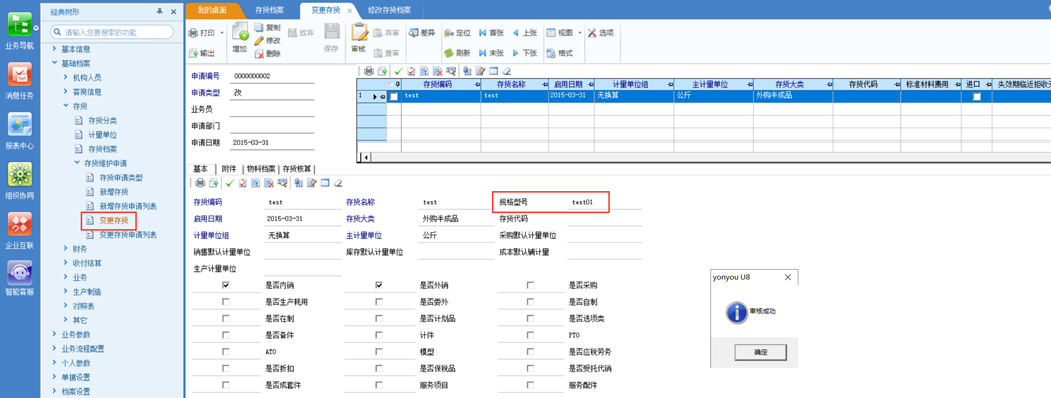Open 企业互联 in the left sidebar
Image resolution: width=1051 pixels, height=398 pixels.
20,230
